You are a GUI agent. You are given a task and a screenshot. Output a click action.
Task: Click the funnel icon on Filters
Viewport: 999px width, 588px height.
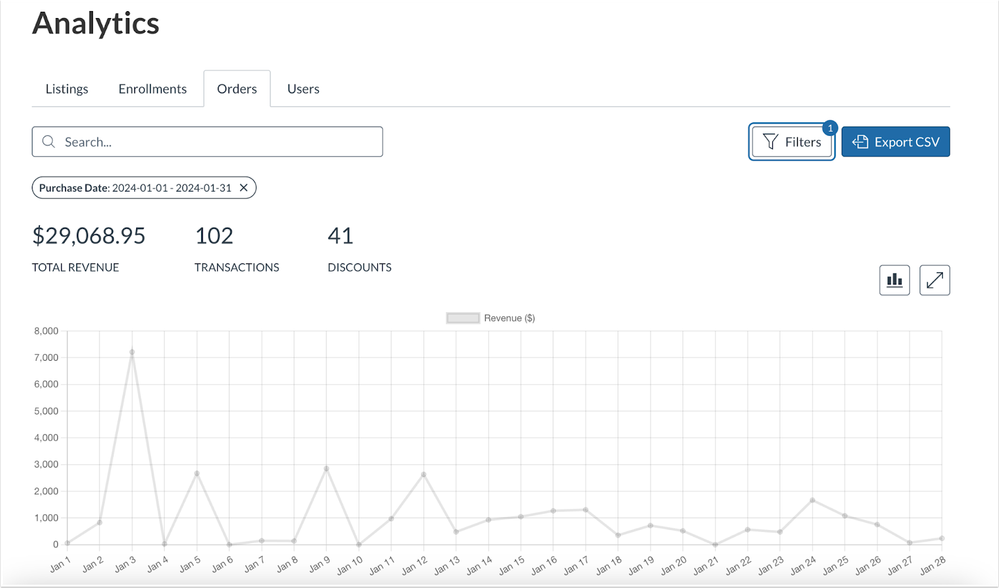tap(770, 142)
